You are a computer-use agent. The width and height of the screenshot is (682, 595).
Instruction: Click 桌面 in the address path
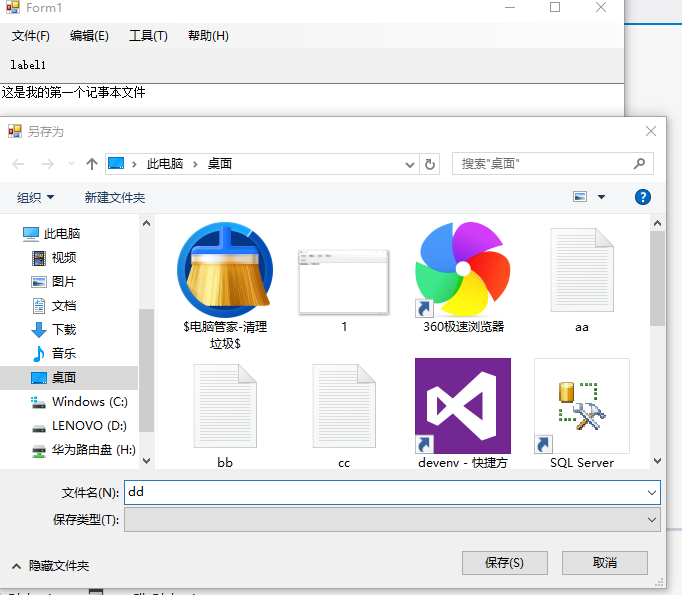pyautogui.click(x=220, y=164)
